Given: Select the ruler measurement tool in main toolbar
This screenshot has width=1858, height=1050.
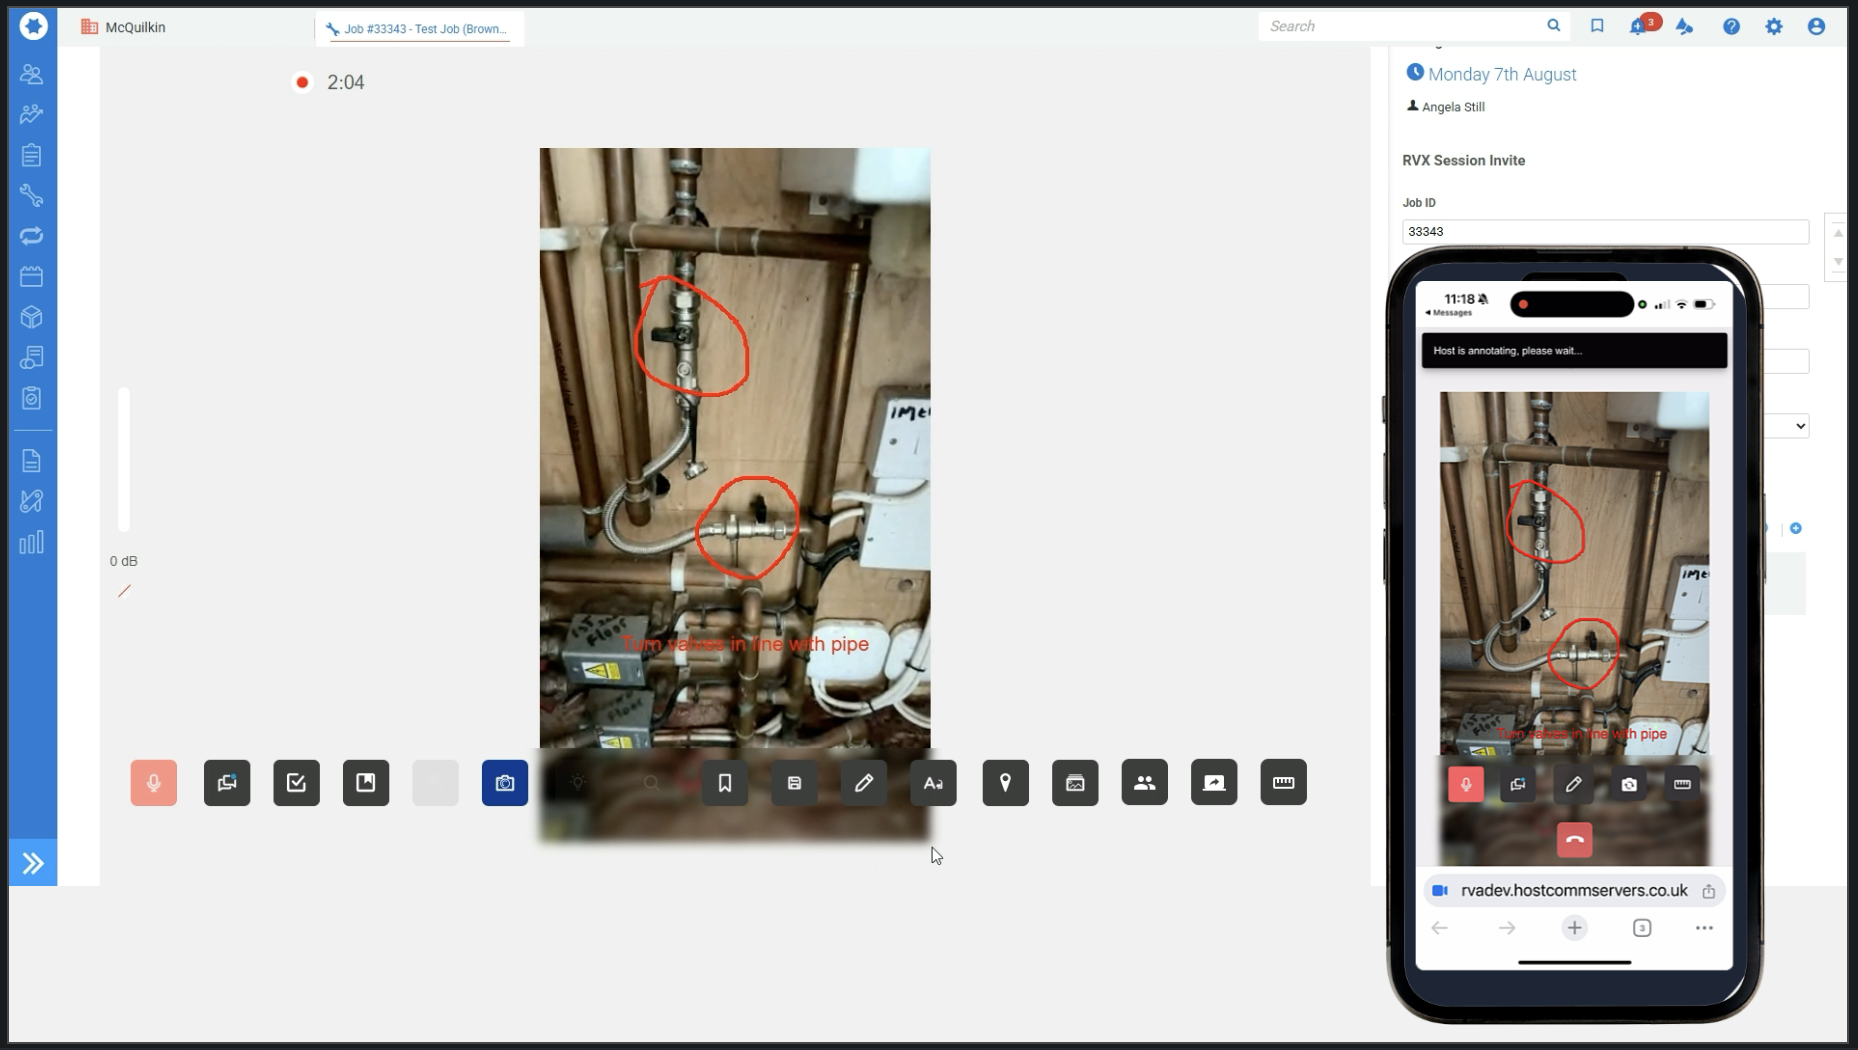Looking at the screenshot, I should (1283, 783).
